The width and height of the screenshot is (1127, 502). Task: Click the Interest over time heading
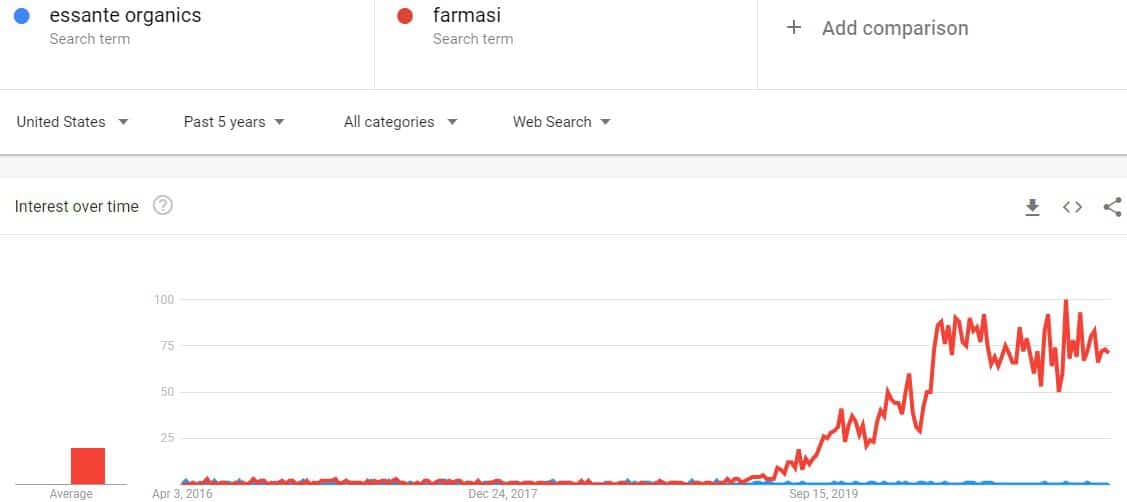(77, 206)
